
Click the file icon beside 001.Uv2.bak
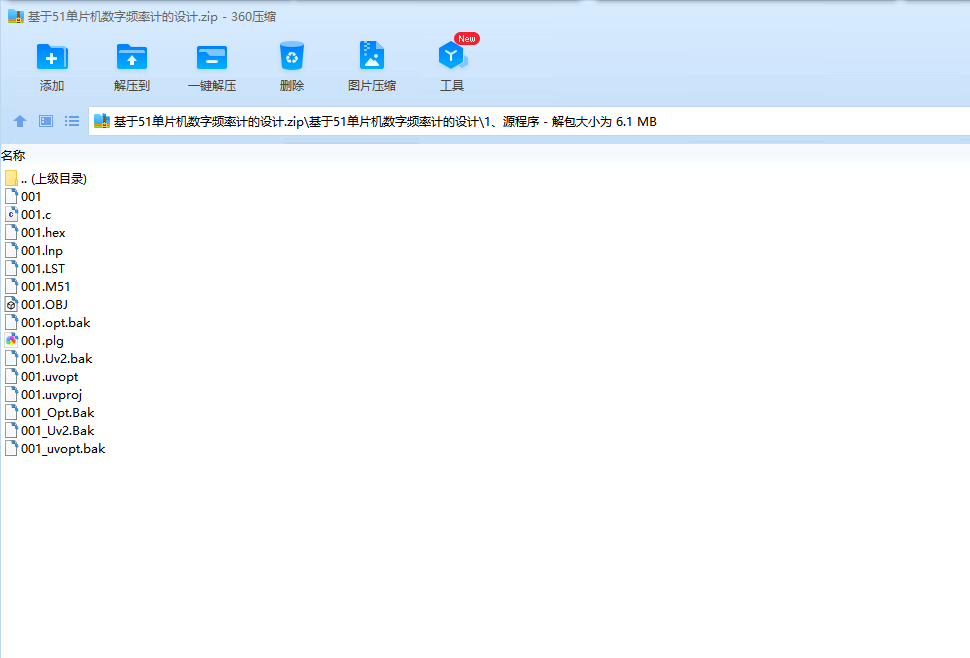[11, 358]
